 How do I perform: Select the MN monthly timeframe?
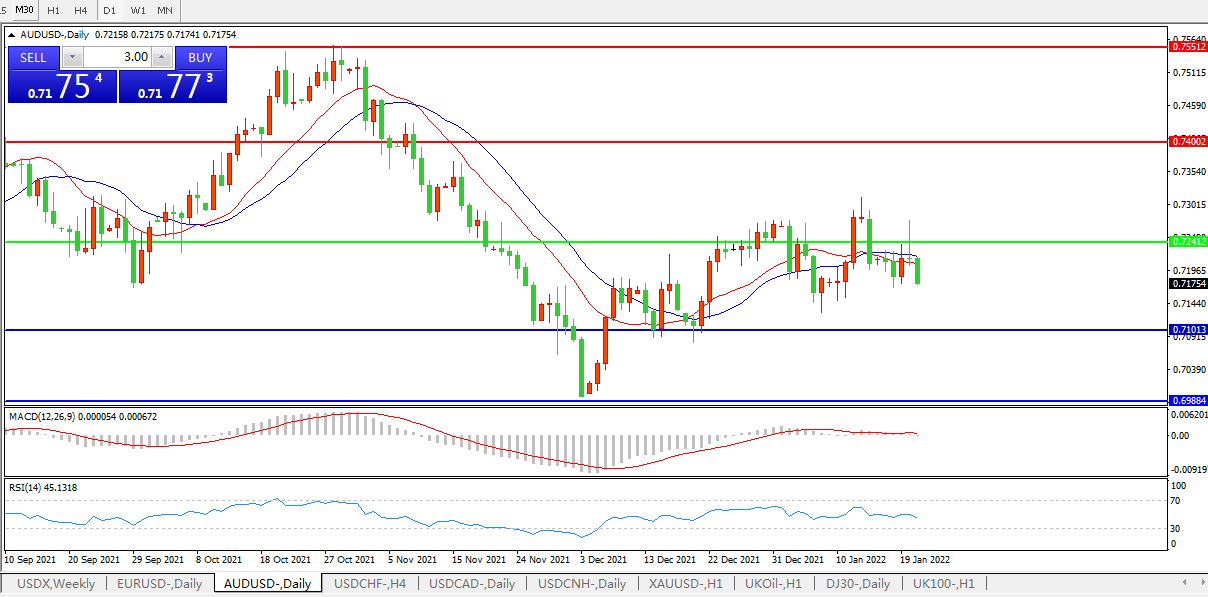click(x=165, y=10)
